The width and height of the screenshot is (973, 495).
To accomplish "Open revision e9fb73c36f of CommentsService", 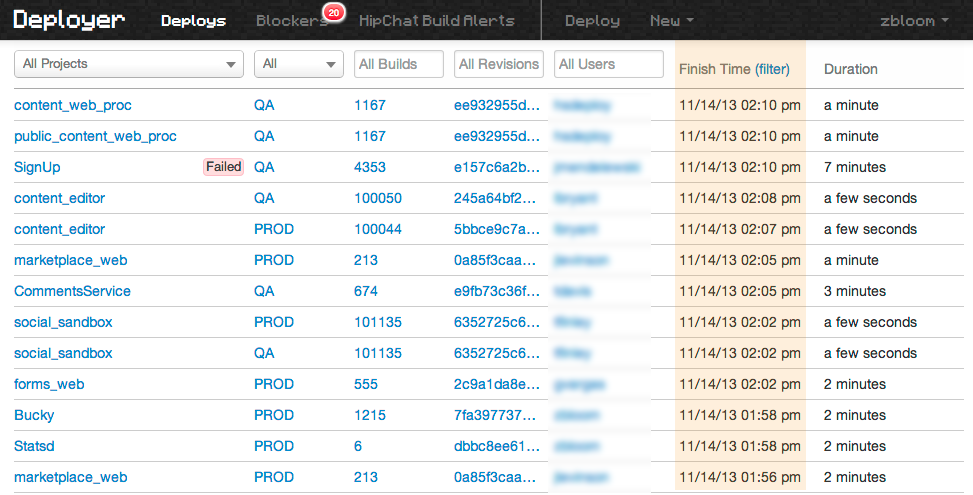I will [x=496, y=291].
